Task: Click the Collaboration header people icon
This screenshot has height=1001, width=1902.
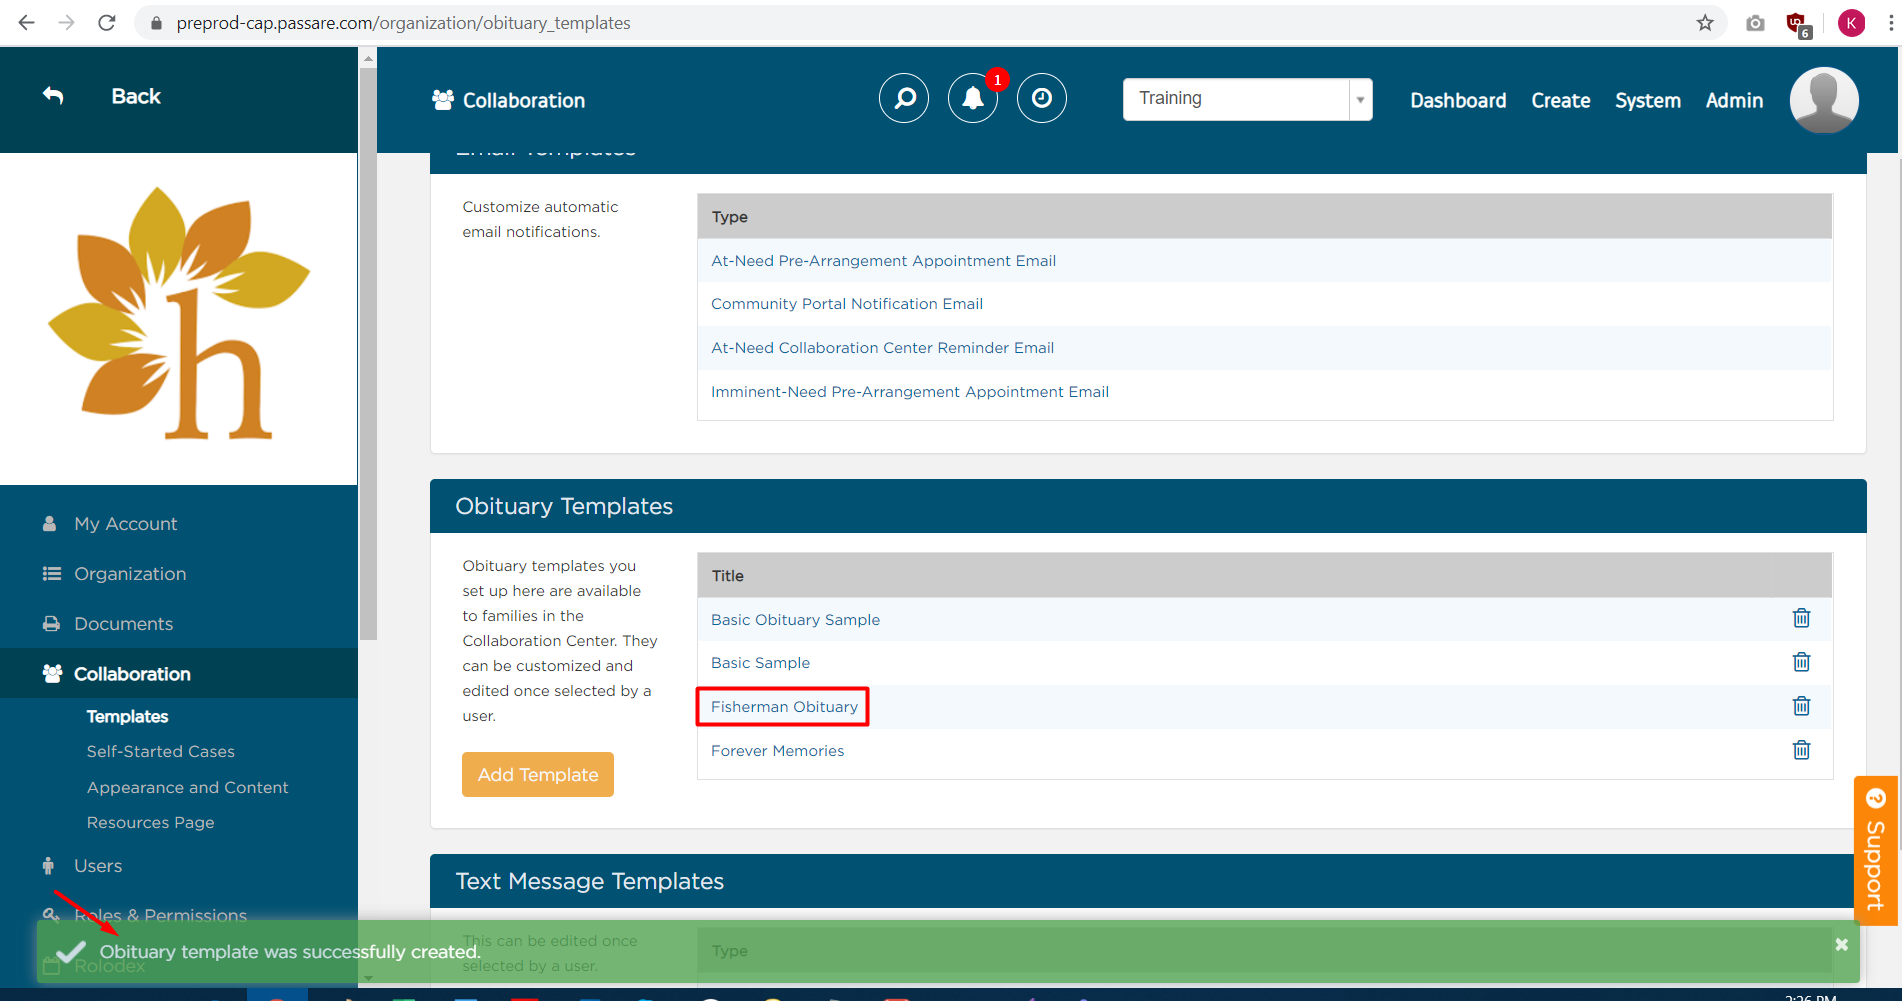Action: pyautogui.click(x=442, y=100)
